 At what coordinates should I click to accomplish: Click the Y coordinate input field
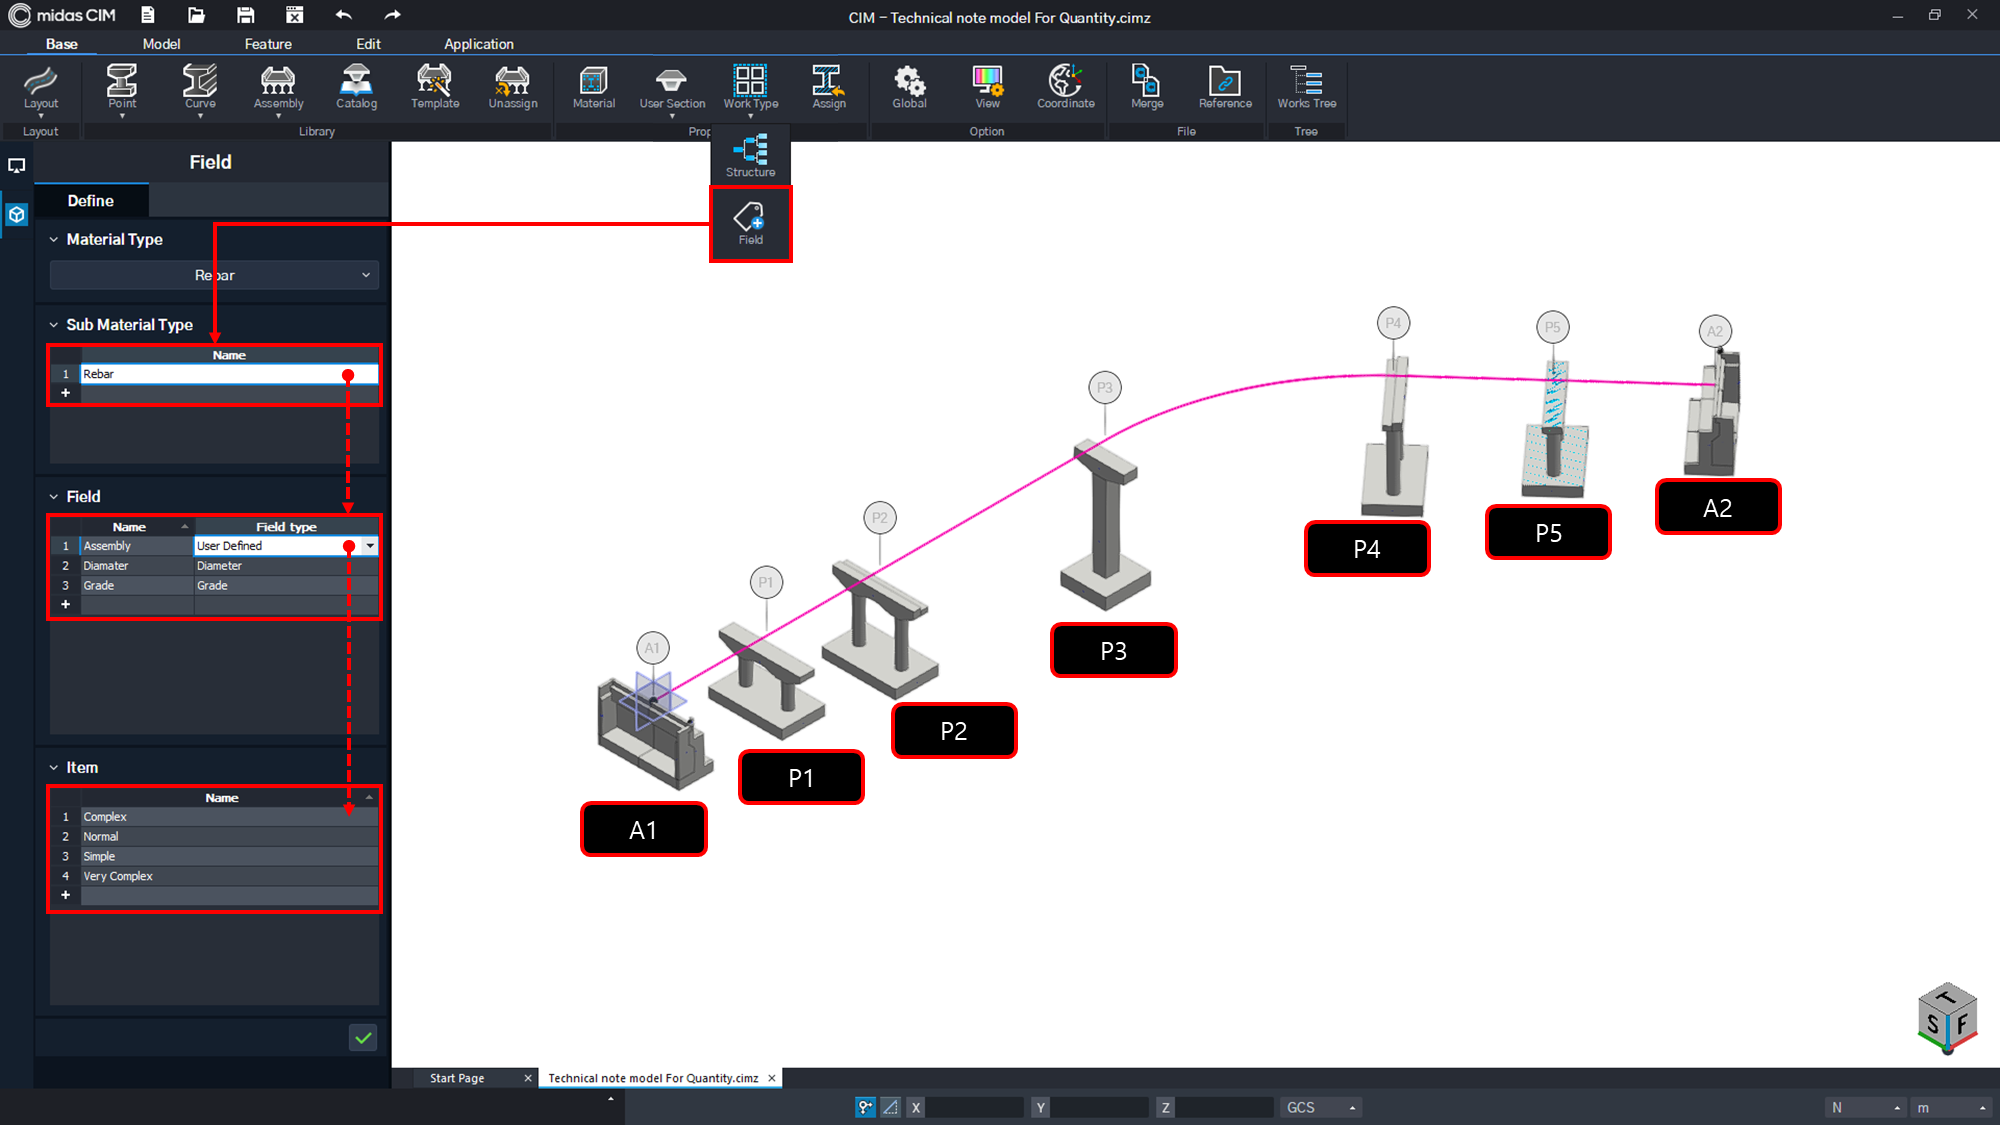[x=1100, y=1107]
